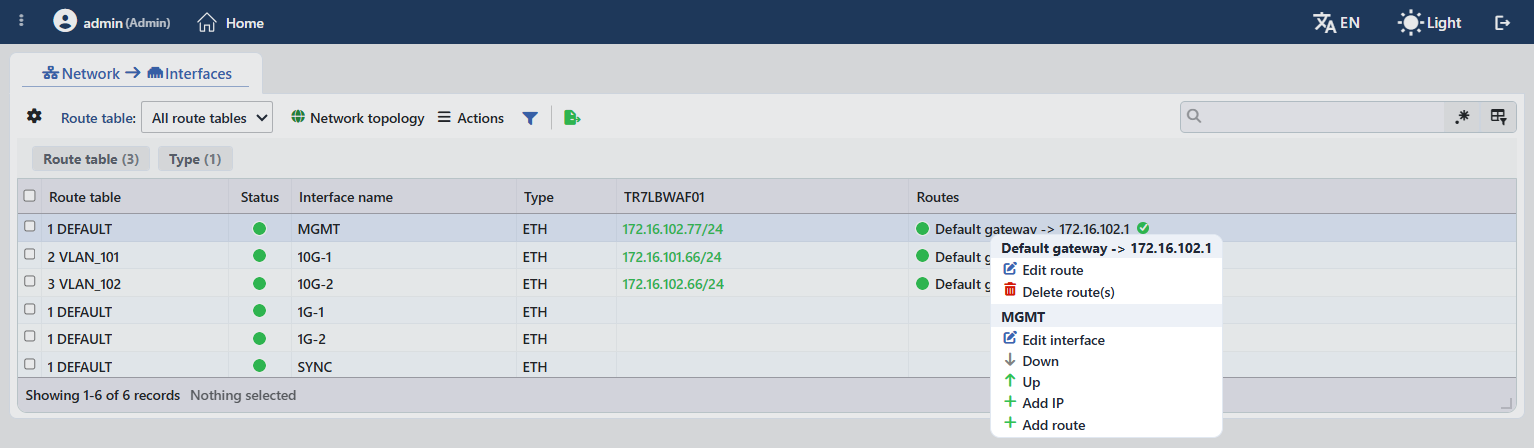Viewport: 1534px width, 448px height.
Task: Check the SYNC row checkbox
Action: [29, 366]
